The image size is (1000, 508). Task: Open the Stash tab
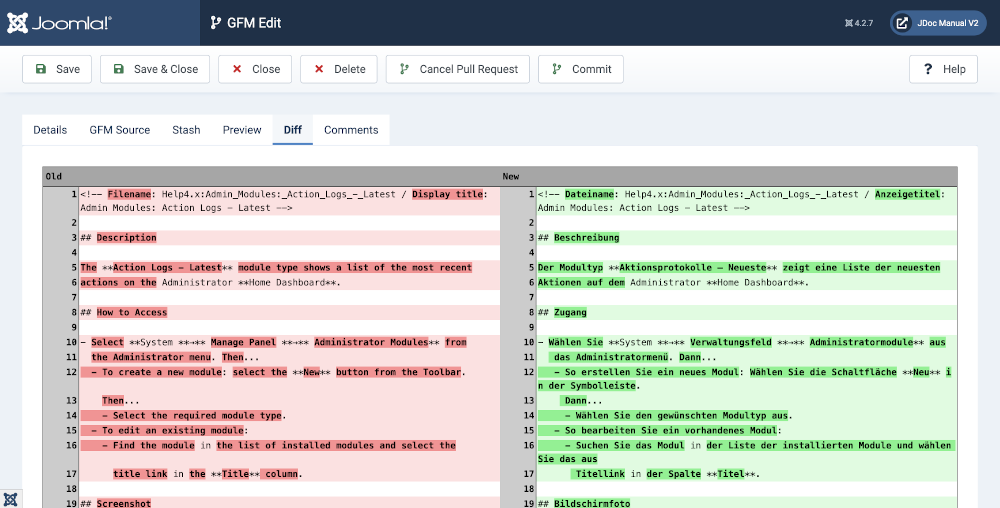tap(186, 130)
